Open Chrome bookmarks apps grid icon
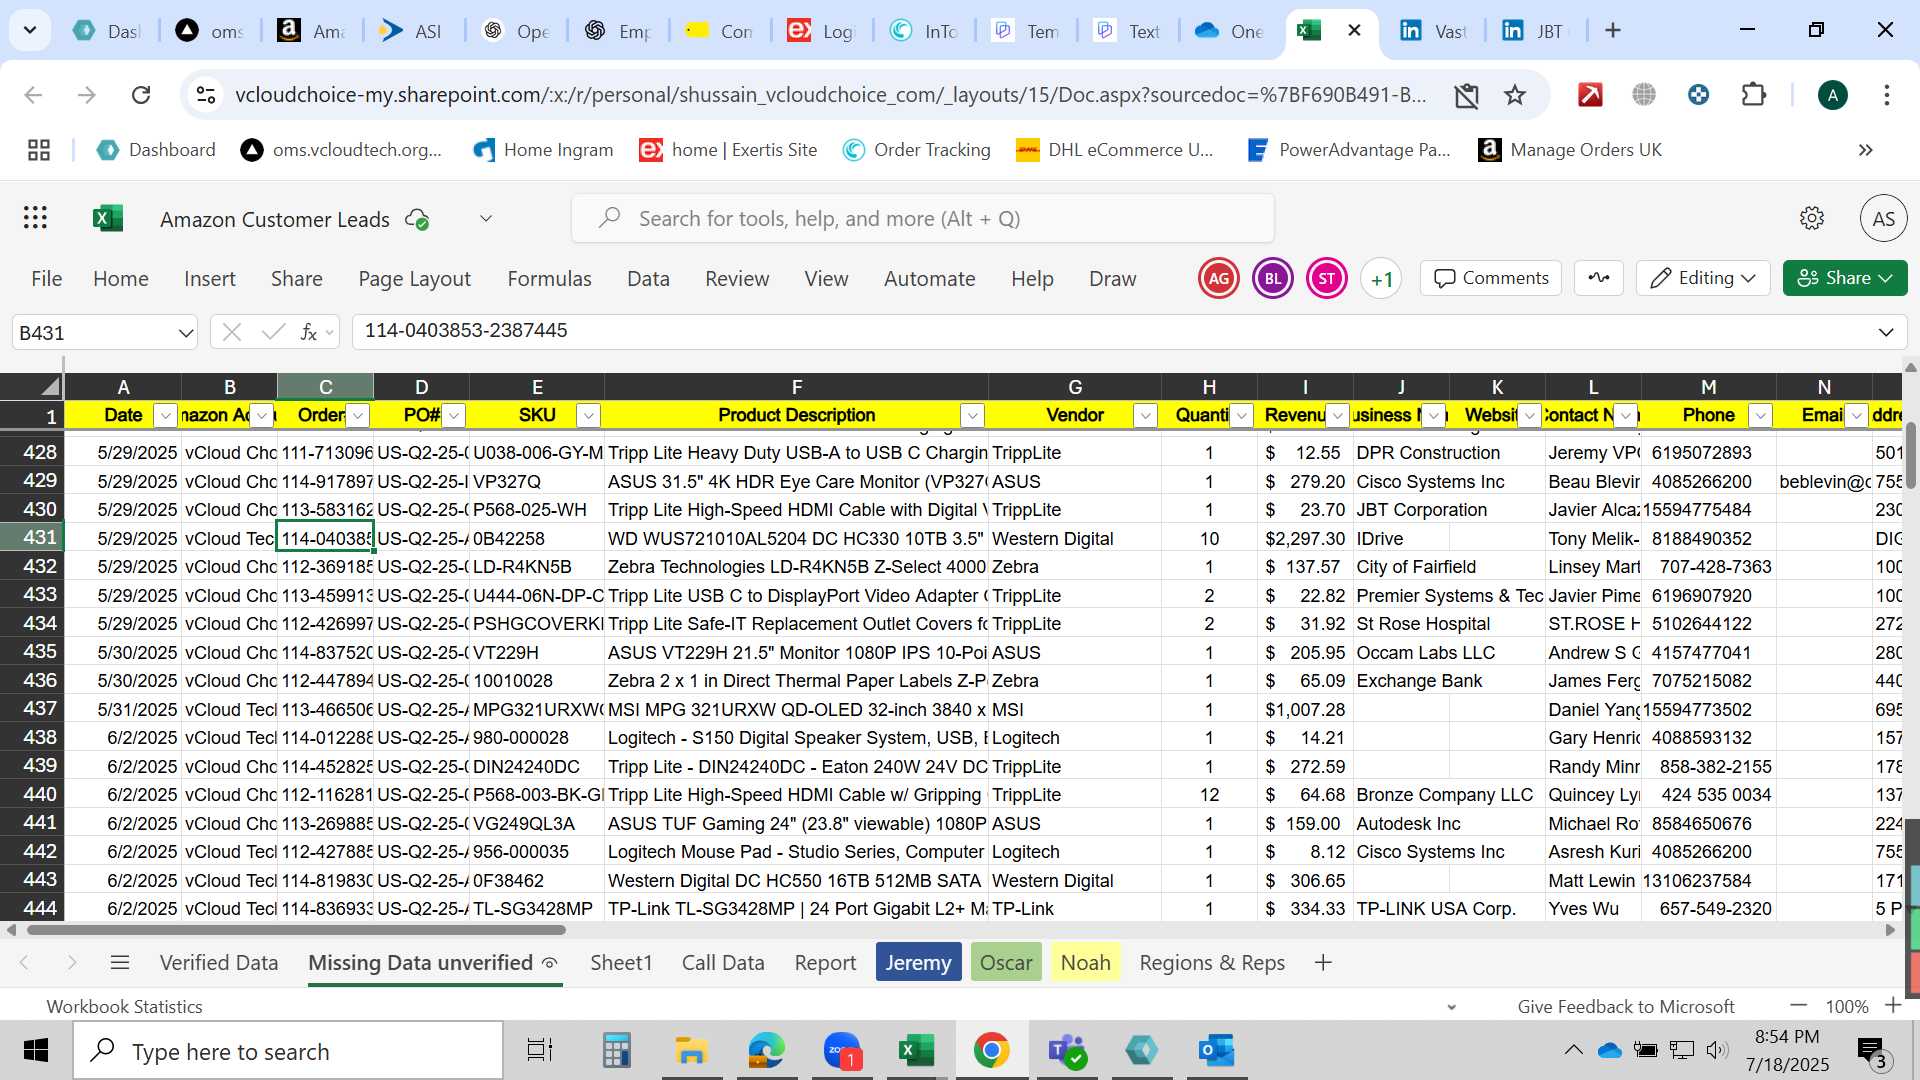 coord(39,150)
